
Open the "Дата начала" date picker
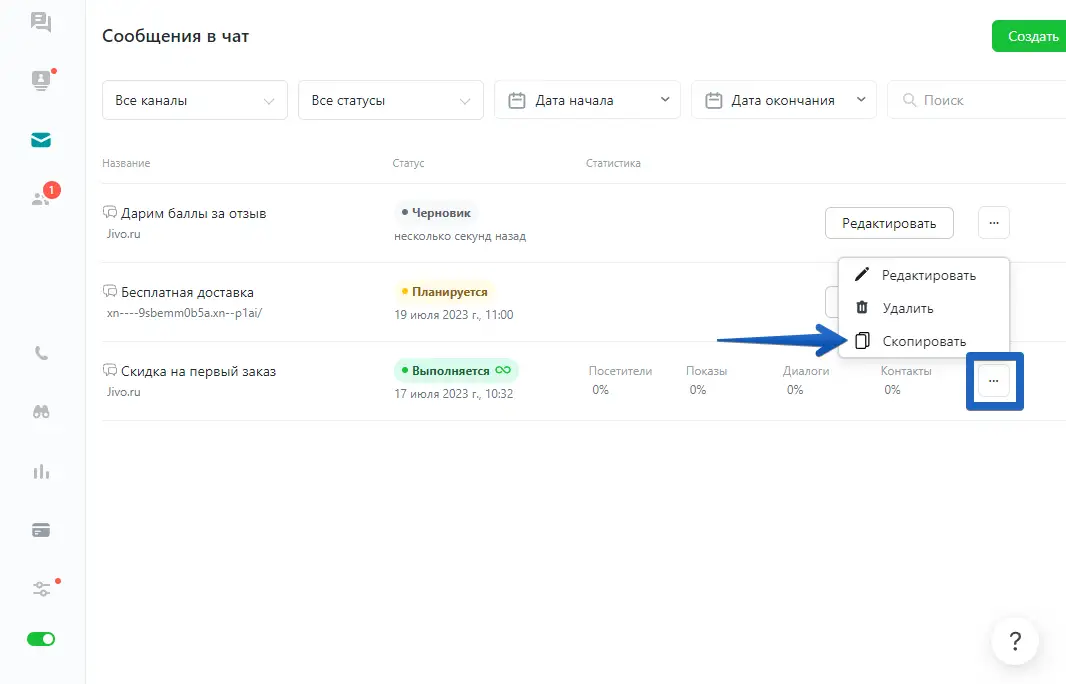pos(587,100)
